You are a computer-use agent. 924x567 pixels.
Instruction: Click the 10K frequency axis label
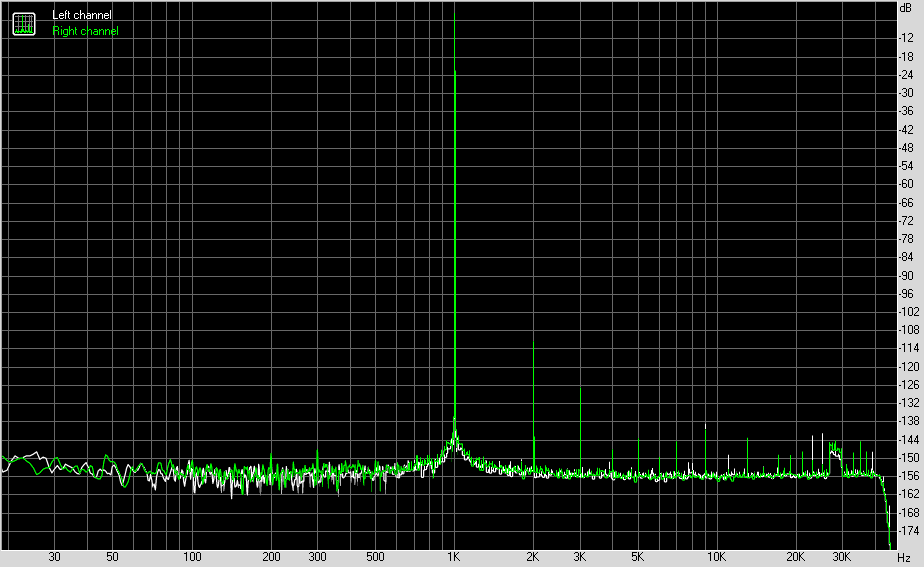717,557
